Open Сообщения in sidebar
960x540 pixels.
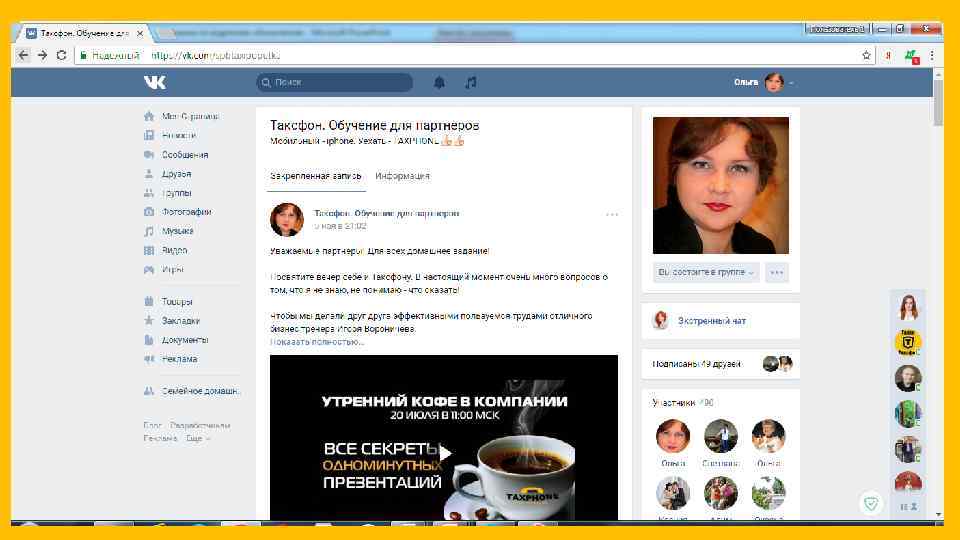(176, 154)
